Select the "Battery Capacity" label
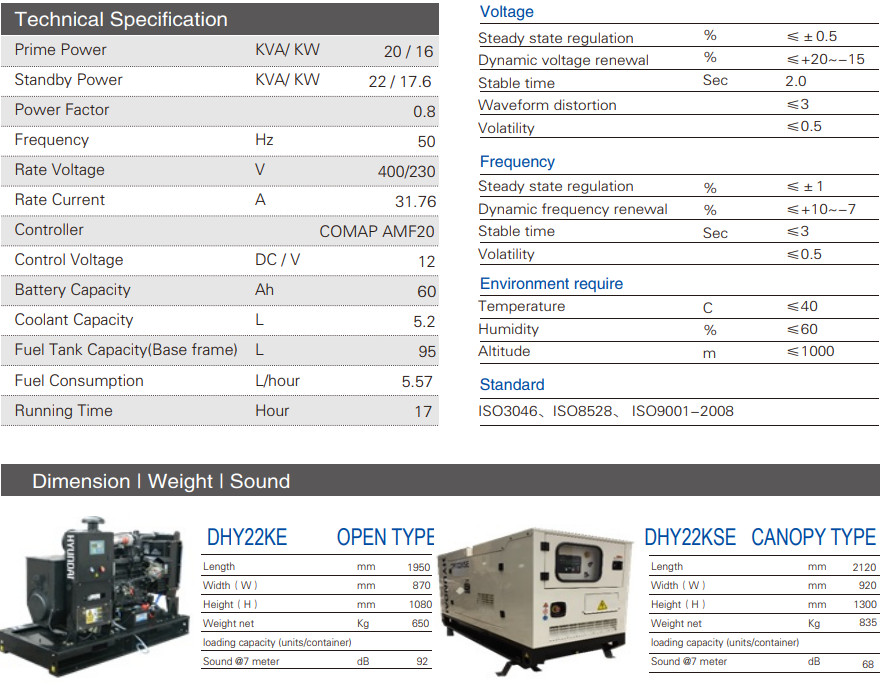The width and height of the screenshot is (881, 694). point(72,289)
